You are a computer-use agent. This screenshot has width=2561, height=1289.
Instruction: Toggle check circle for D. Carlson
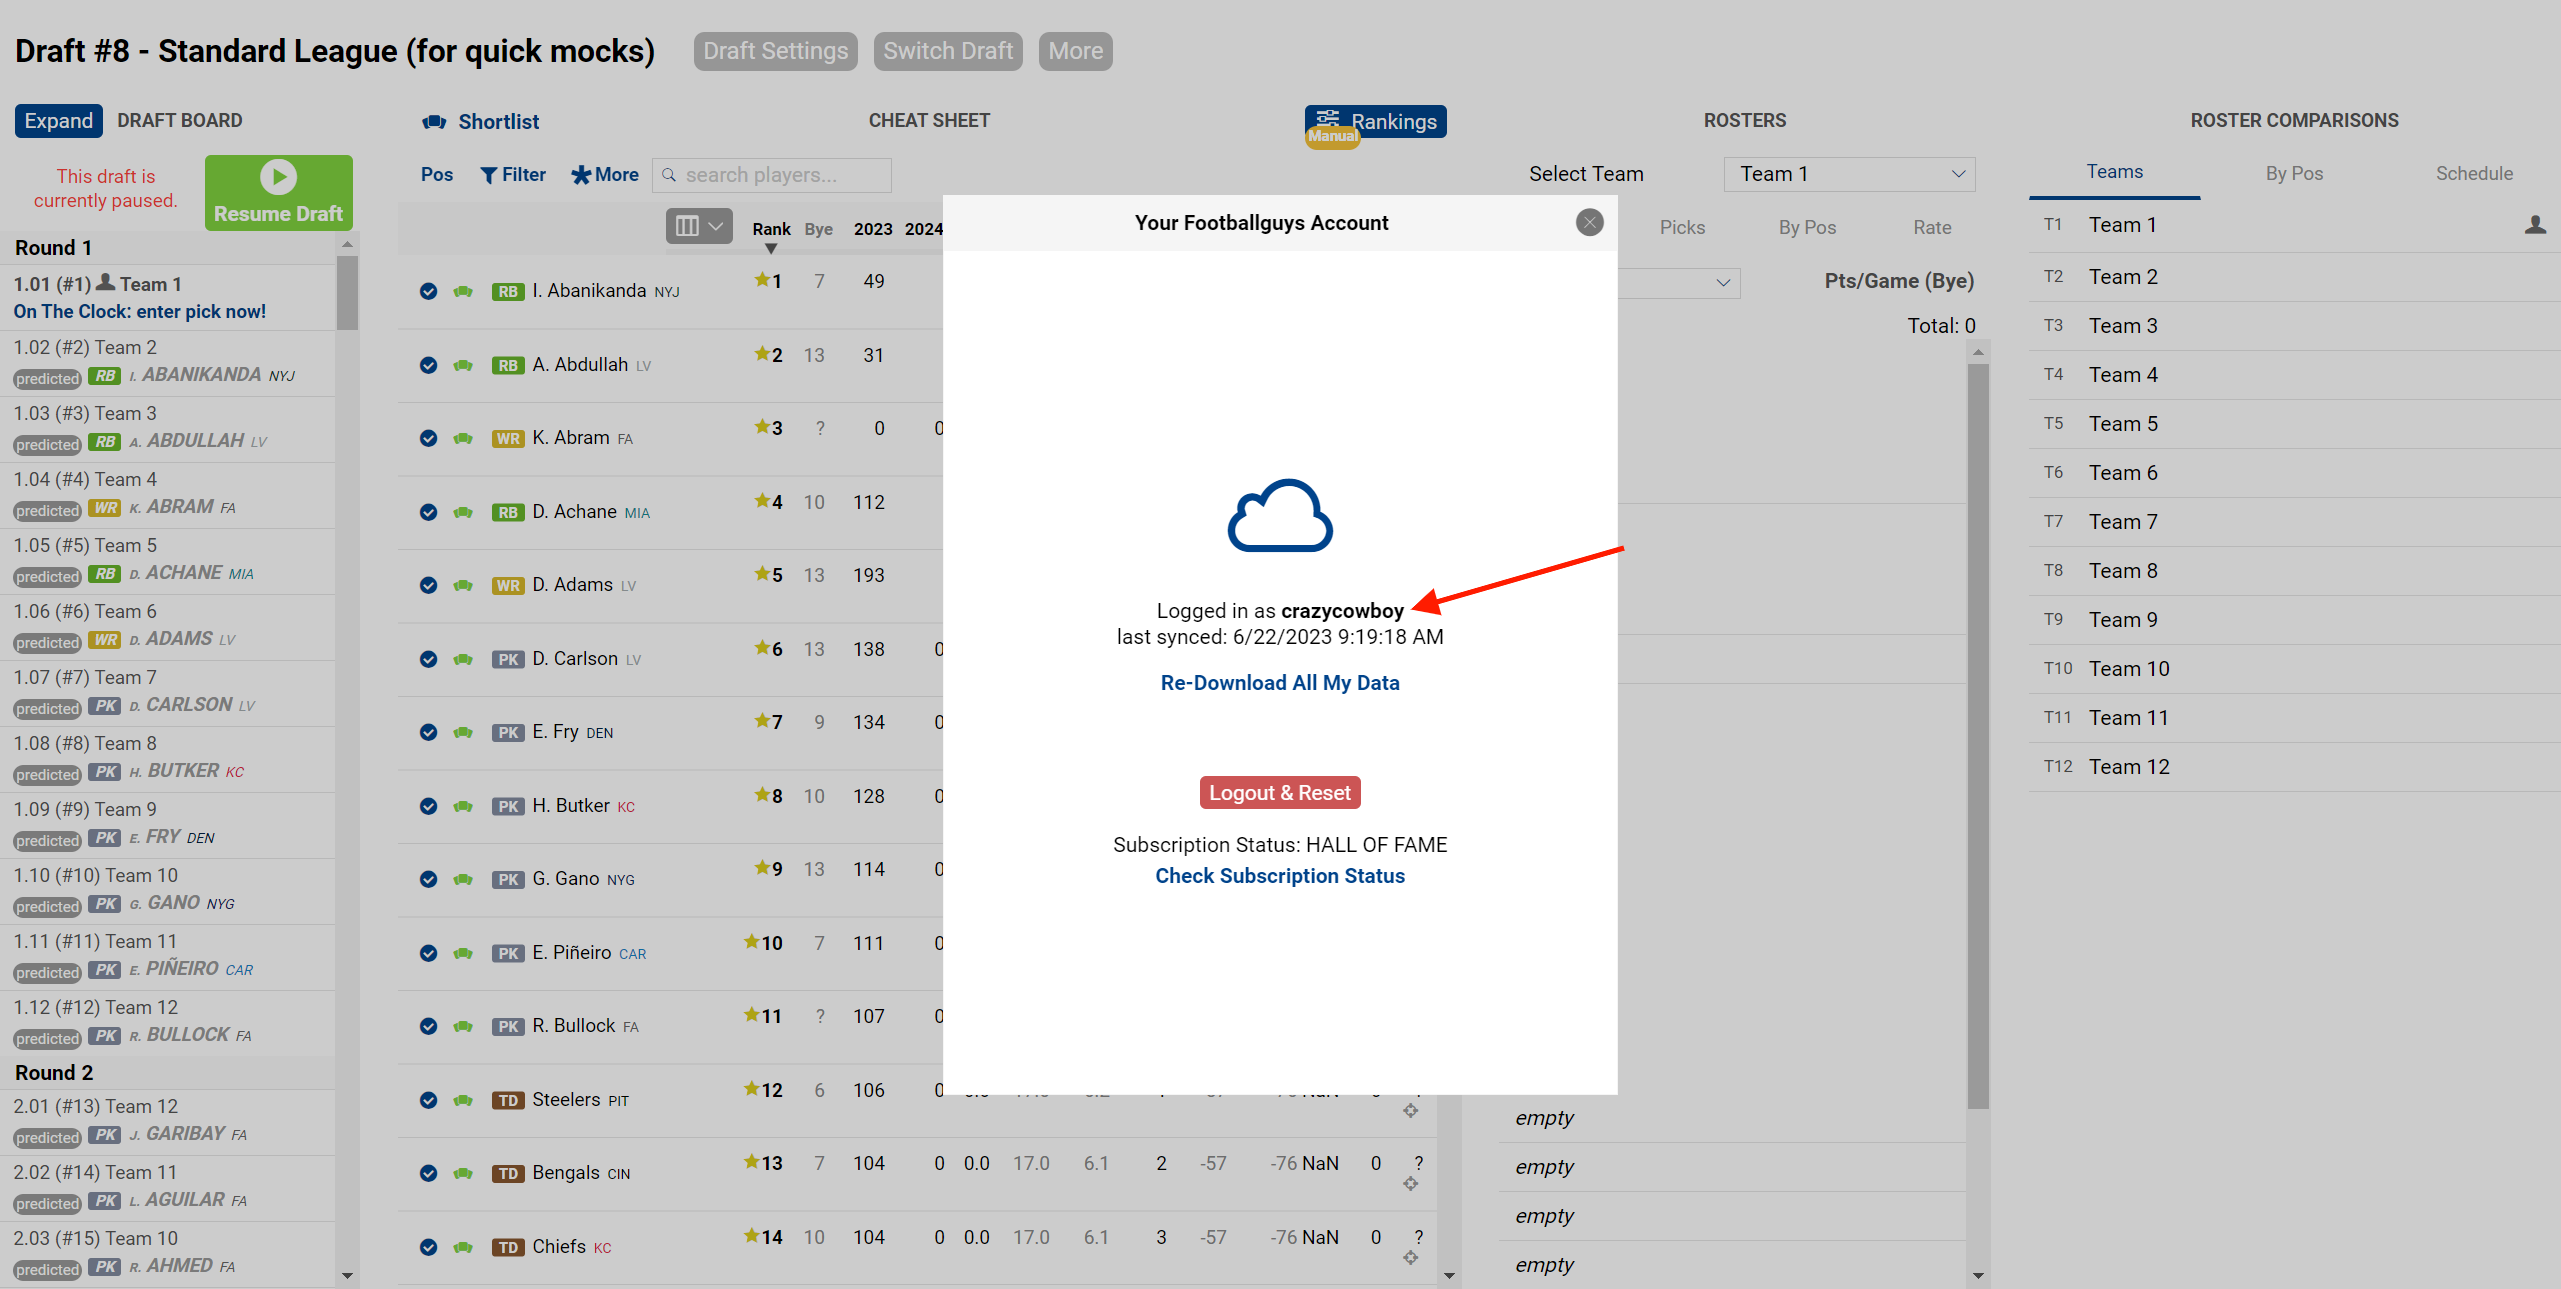coord(428,660)
